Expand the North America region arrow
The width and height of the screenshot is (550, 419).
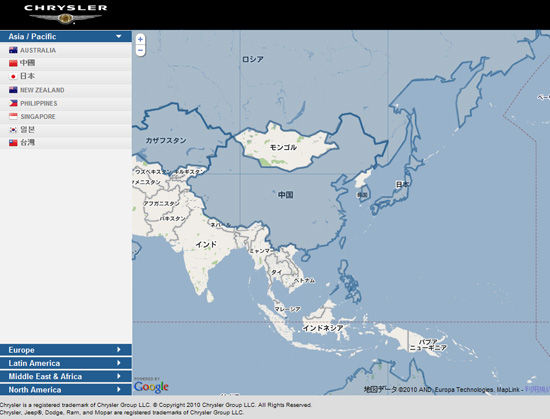119,389
